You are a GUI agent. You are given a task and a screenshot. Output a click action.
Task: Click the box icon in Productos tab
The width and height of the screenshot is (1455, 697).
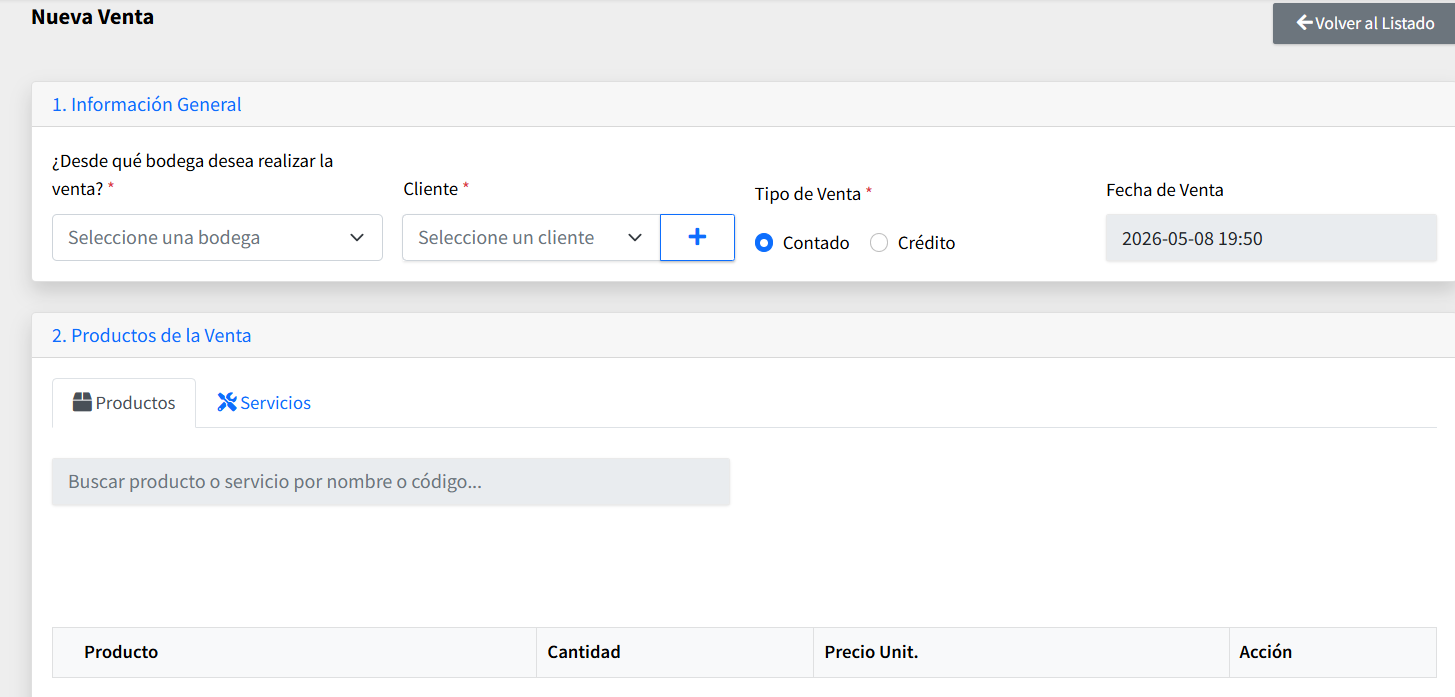pyautogui.click(x=82, y=402)
